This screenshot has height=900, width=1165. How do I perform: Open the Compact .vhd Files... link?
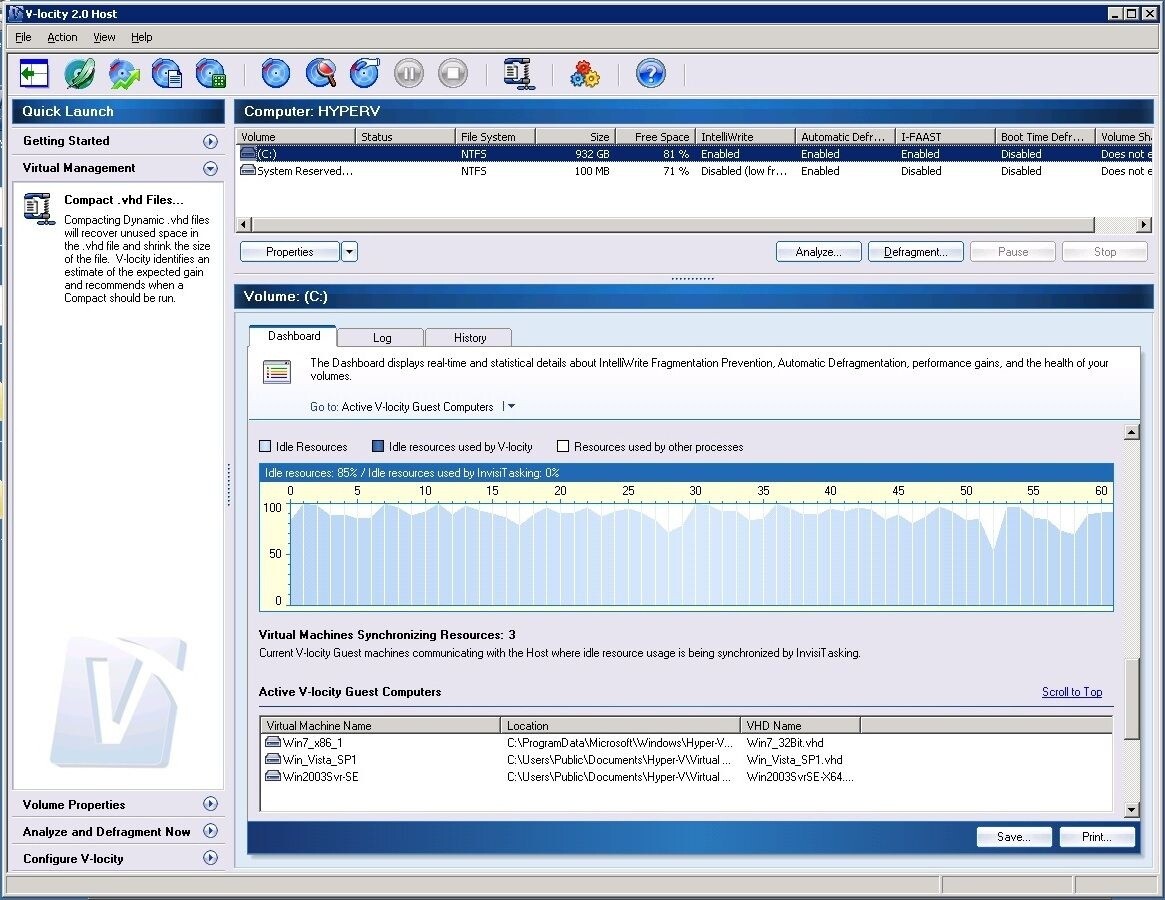tap(123, 200)
